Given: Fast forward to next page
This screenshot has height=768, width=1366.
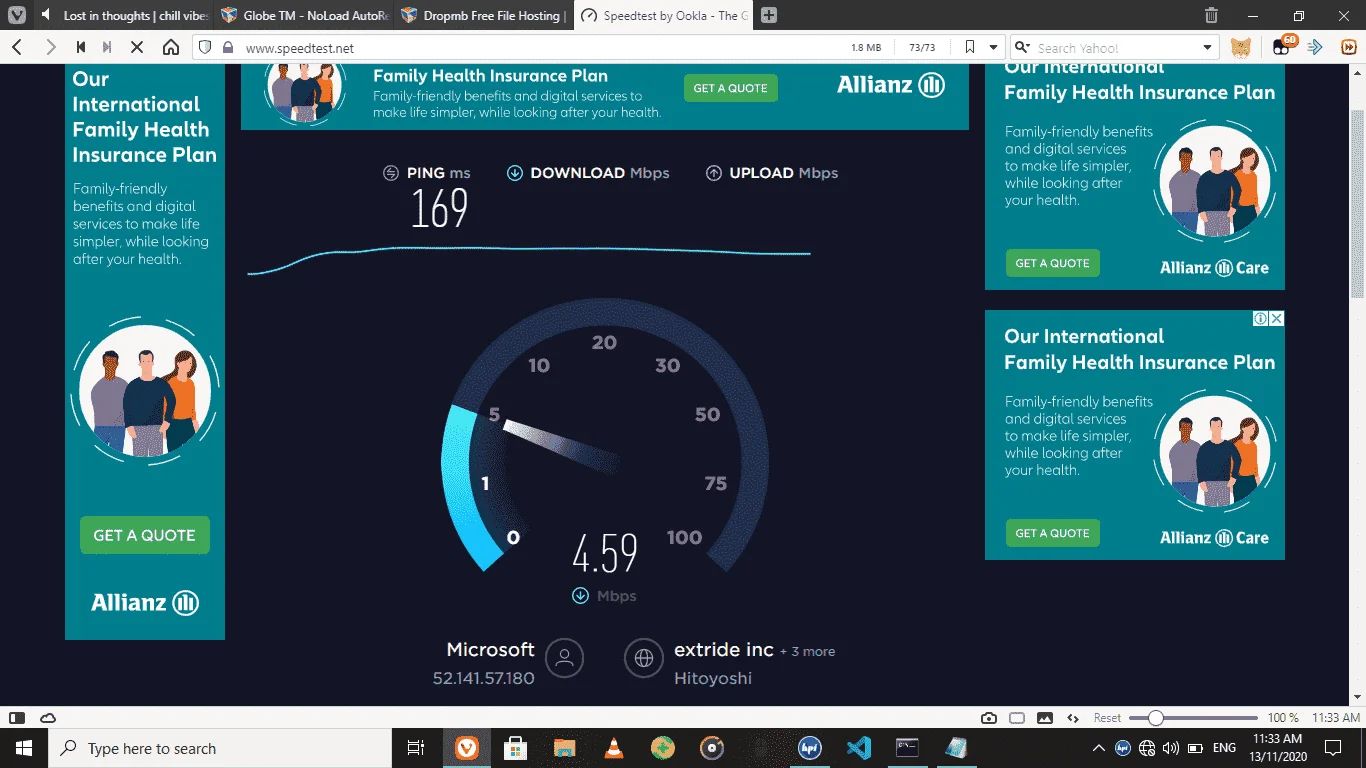Looking at the screenshot, I should (107, 47).
